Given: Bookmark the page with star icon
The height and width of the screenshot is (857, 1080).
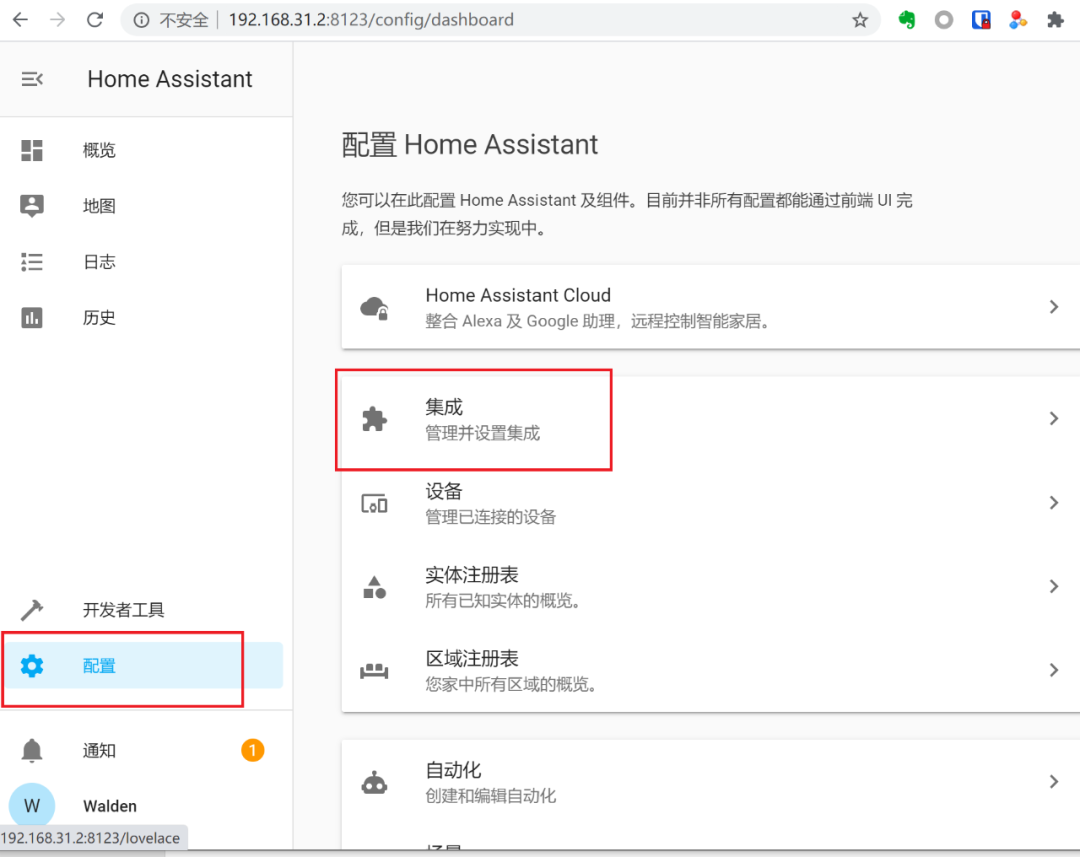Looking at the screenshot, I should pos(860,20).
